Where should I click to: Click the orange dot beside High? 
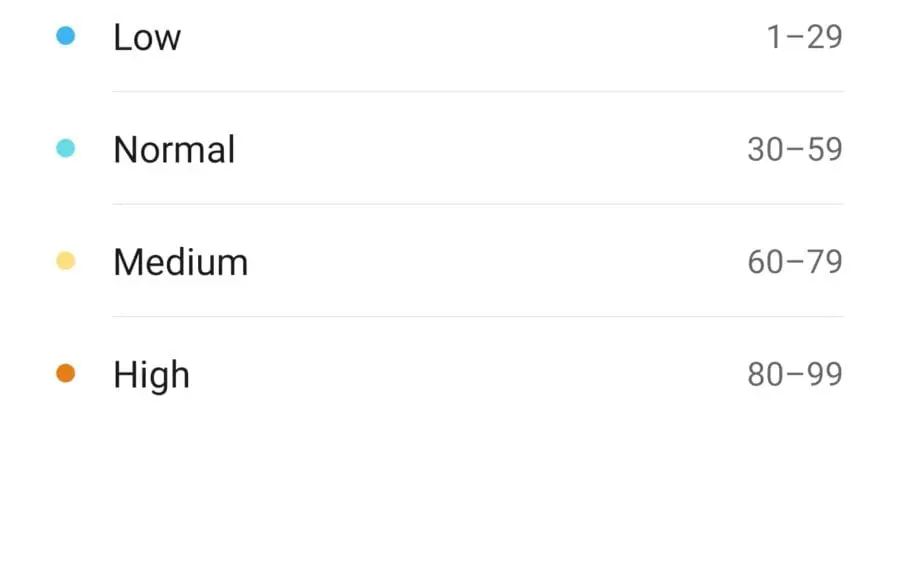click(65, 374)
